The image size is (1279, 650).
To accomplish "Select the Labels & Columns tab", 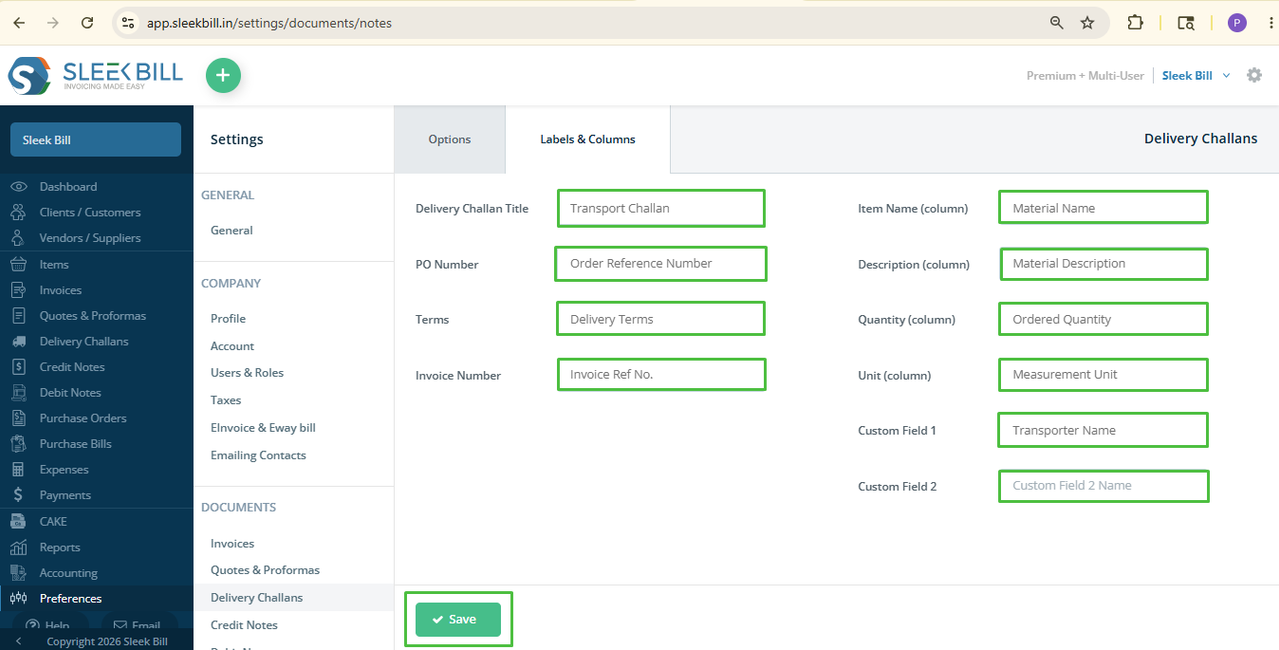I will [588, 139].
